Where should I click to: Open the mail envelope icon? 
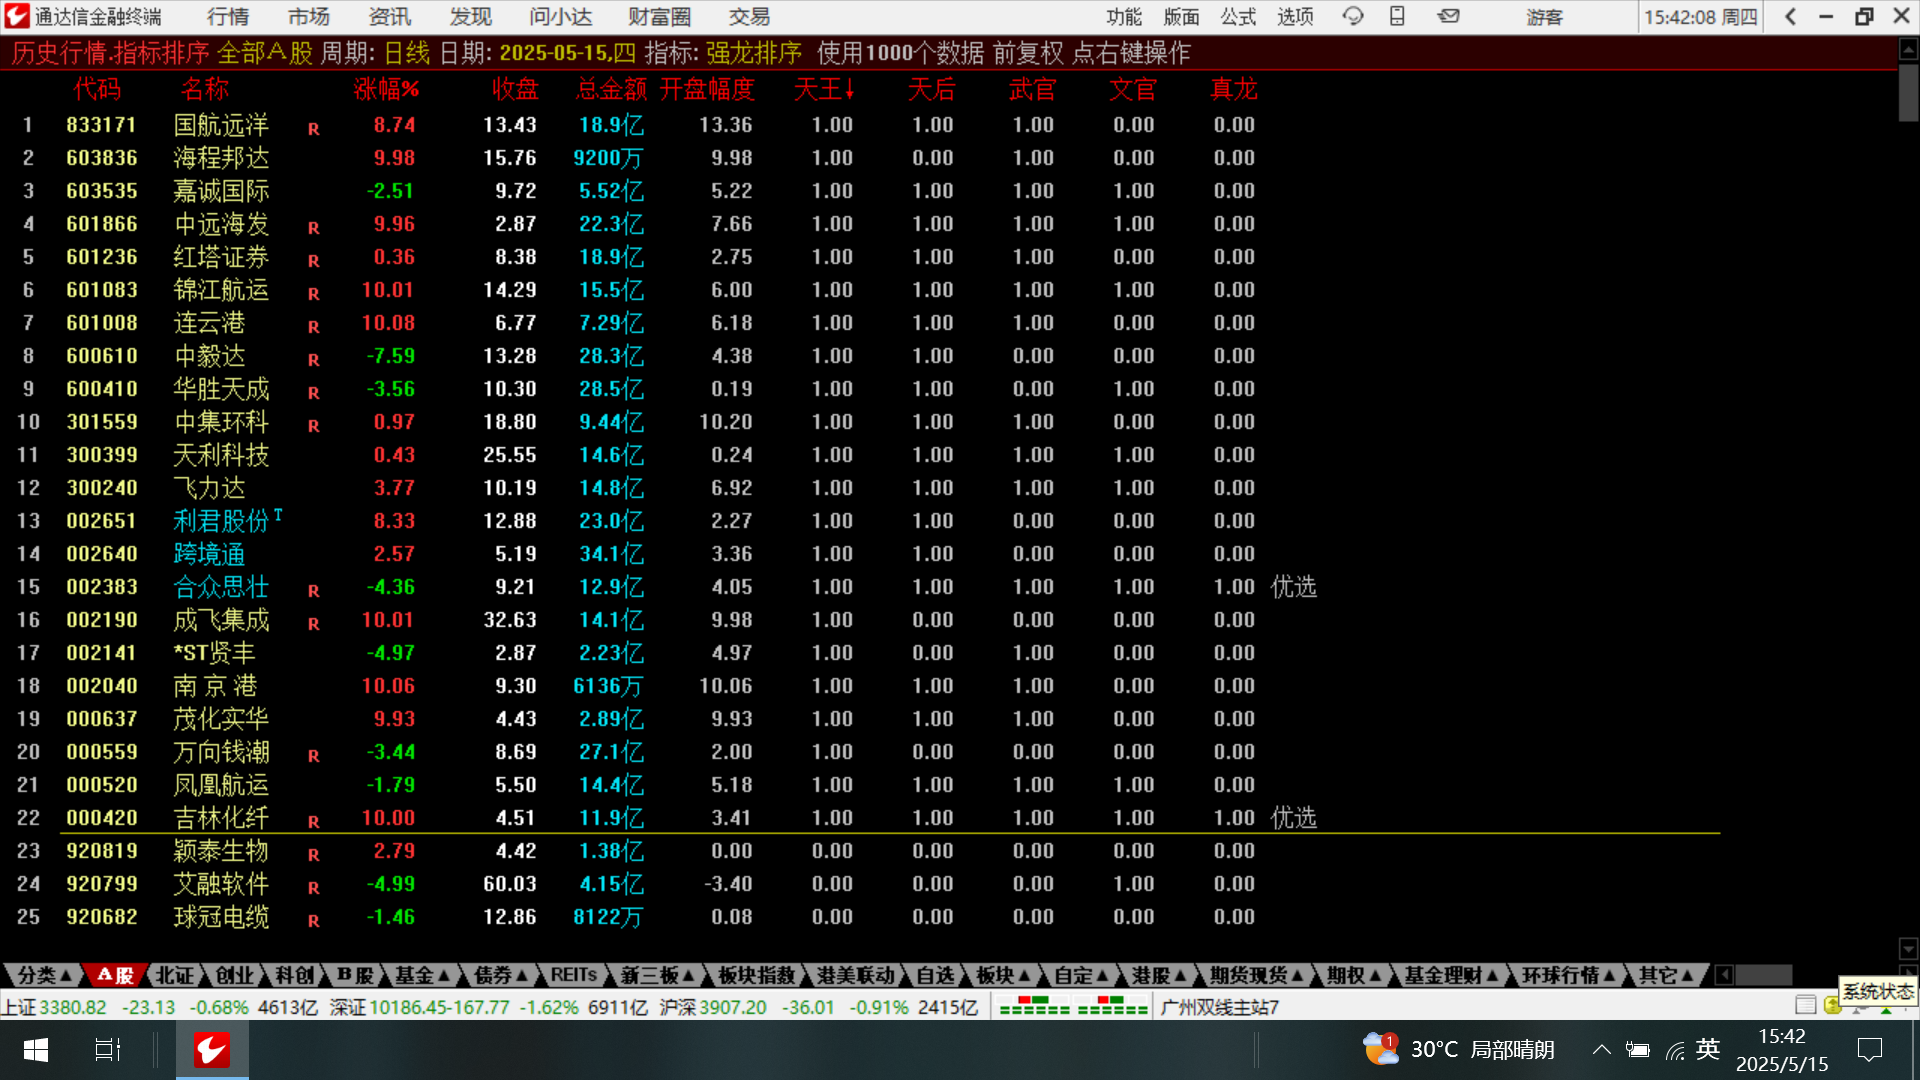click(1448, 16)
